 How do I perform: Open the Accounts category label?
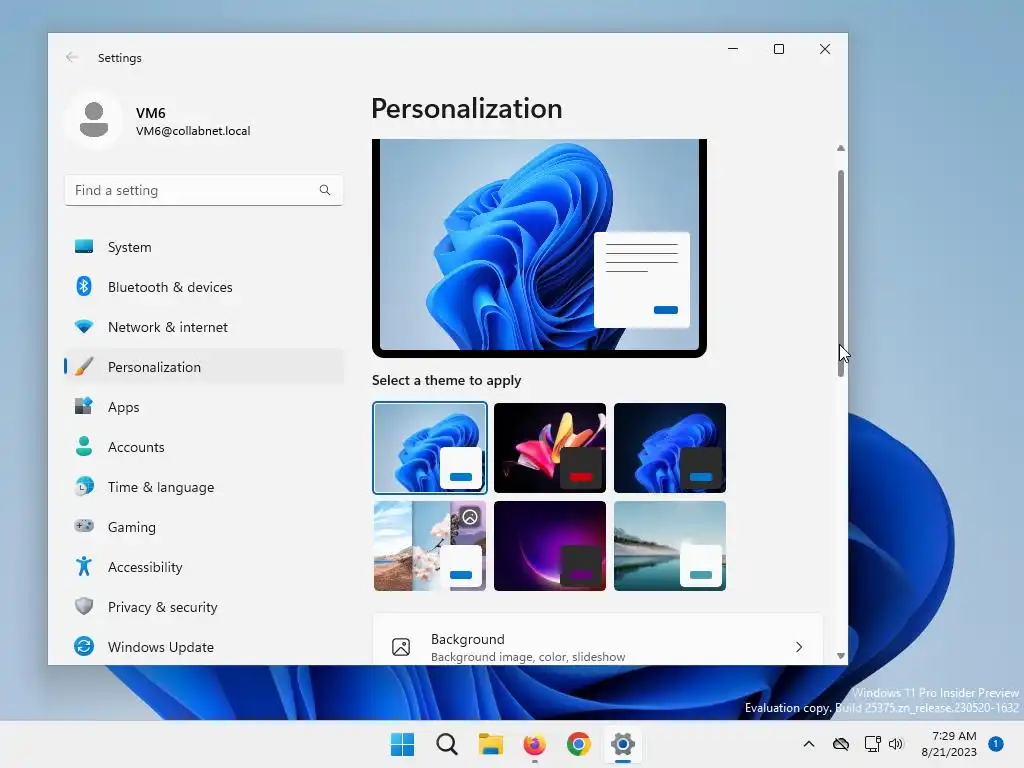click(136, 447)
